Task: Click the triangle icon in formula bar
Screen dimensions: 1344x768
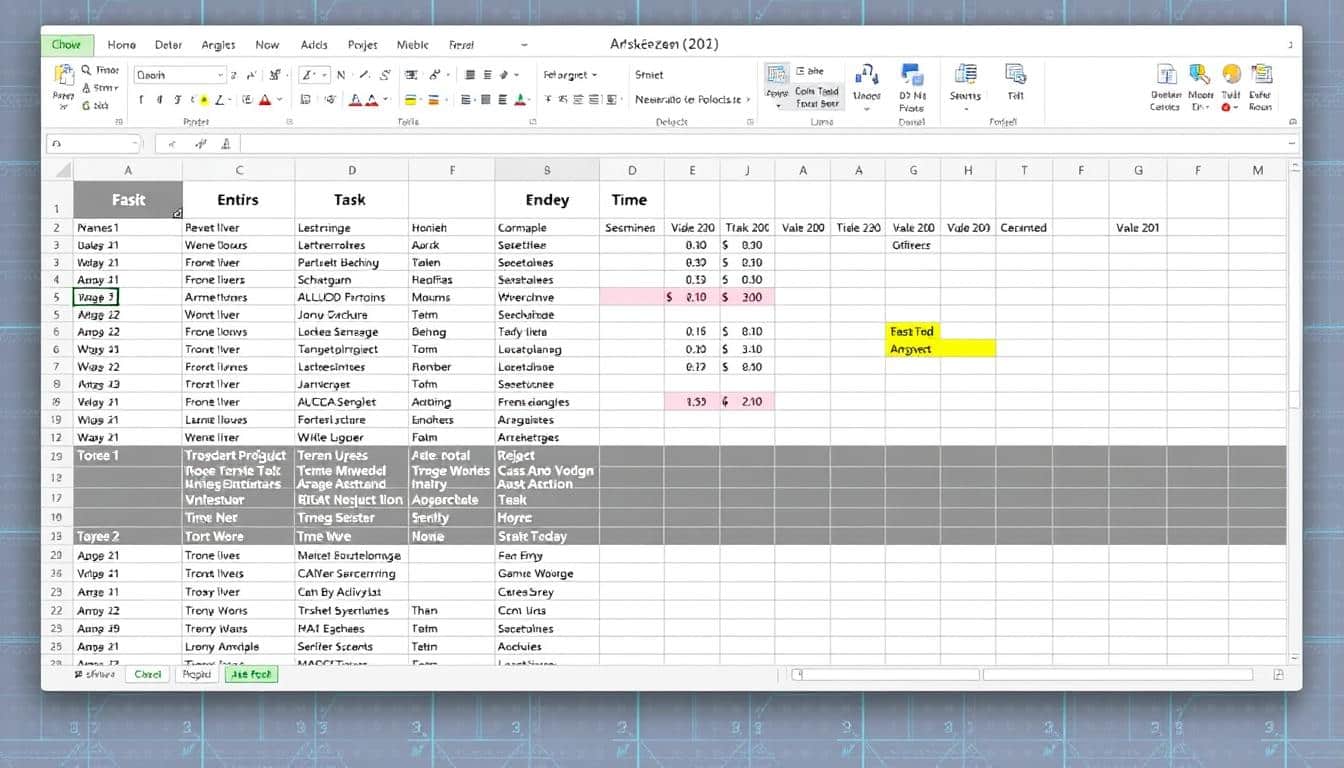Action: click(226, 144)
